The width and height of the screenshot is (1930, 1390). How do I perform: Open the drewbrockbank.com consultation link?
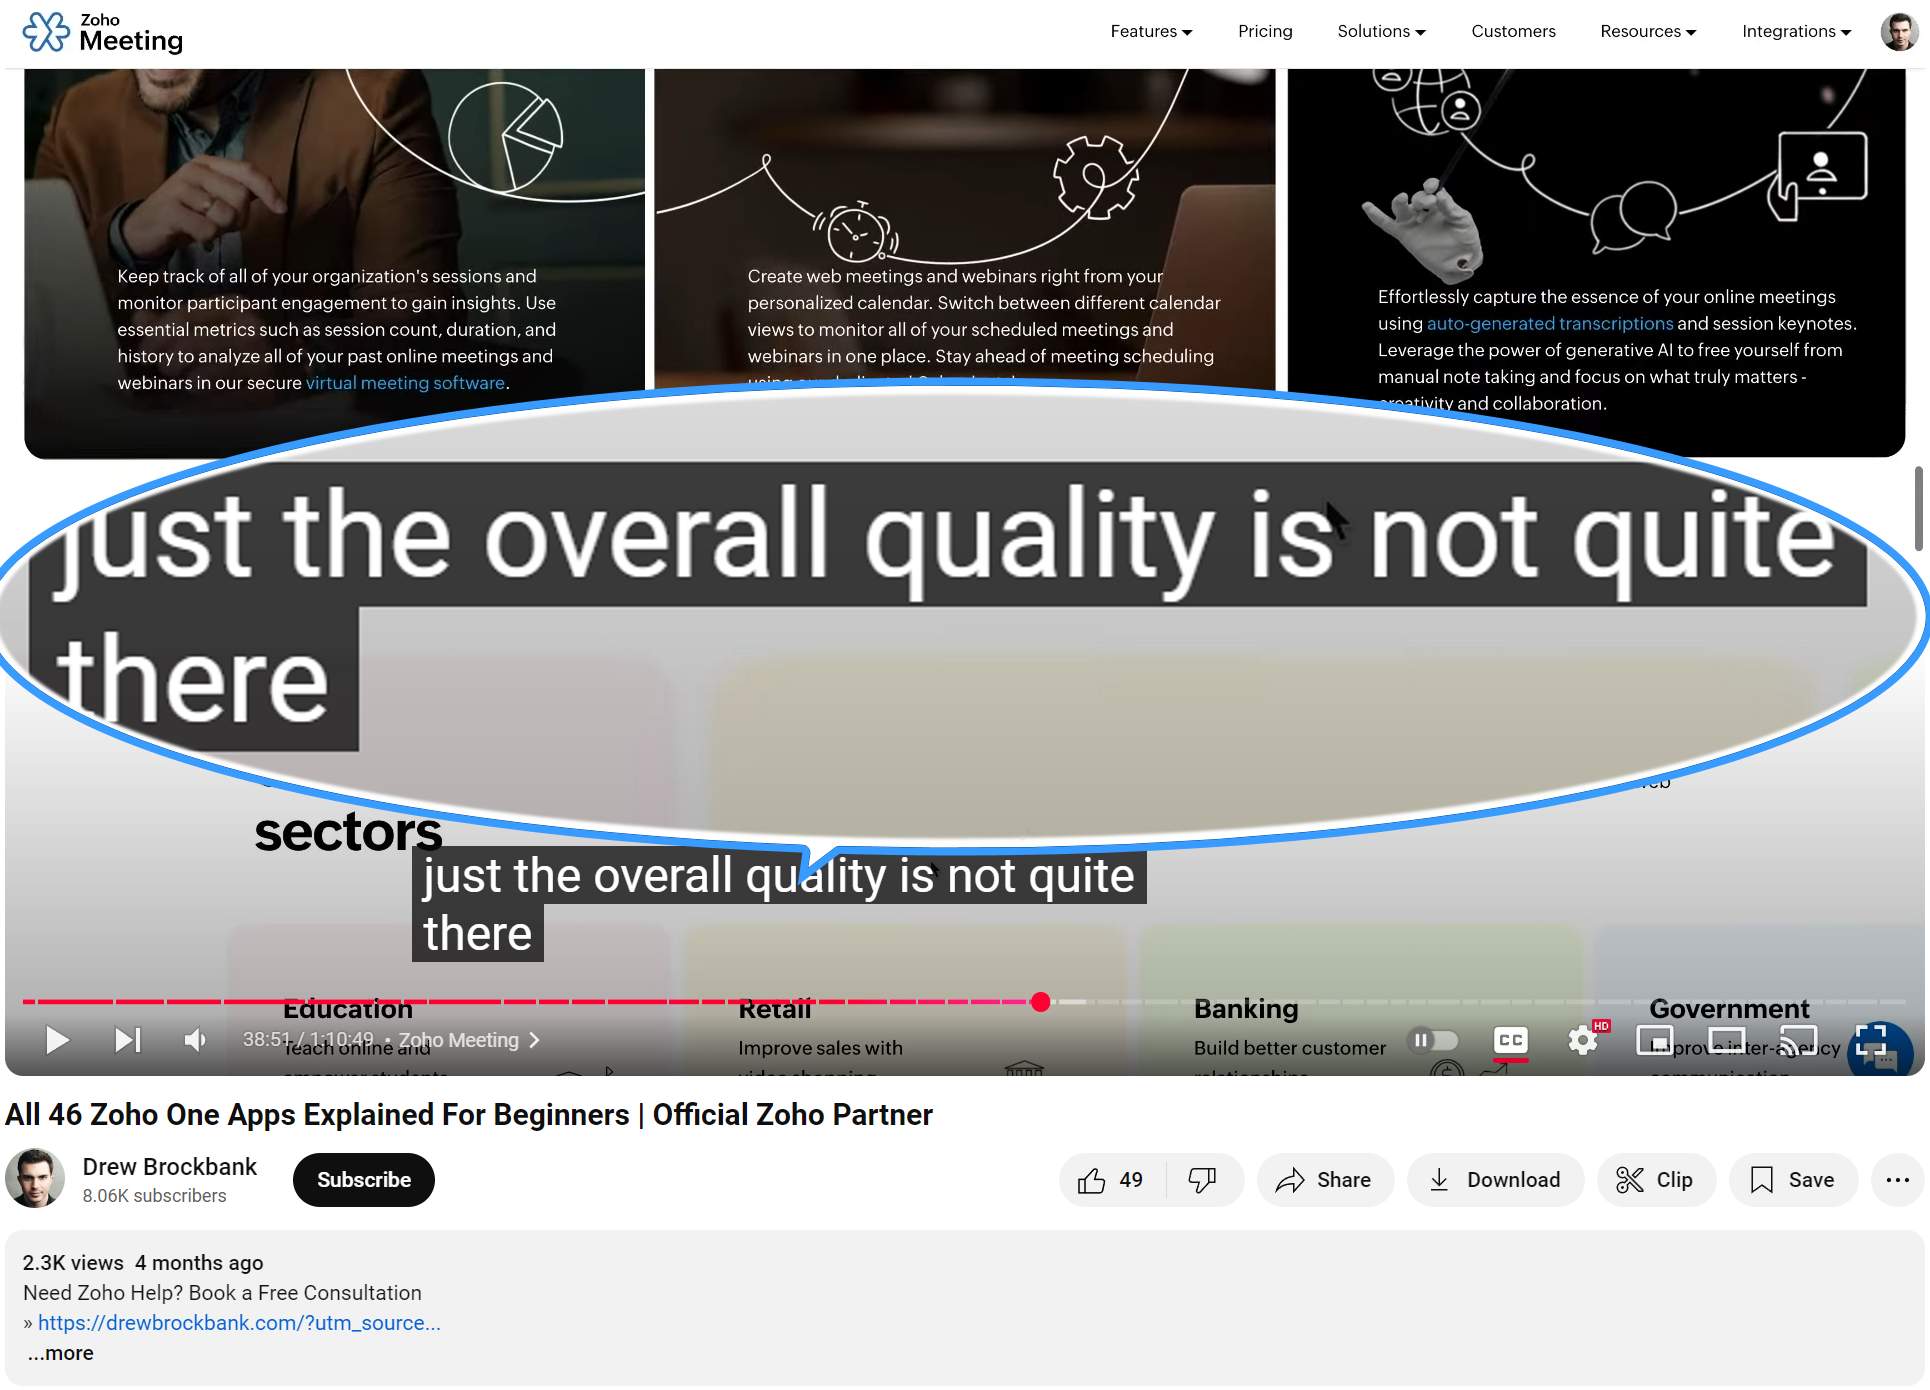click(x=239, y=1323)
